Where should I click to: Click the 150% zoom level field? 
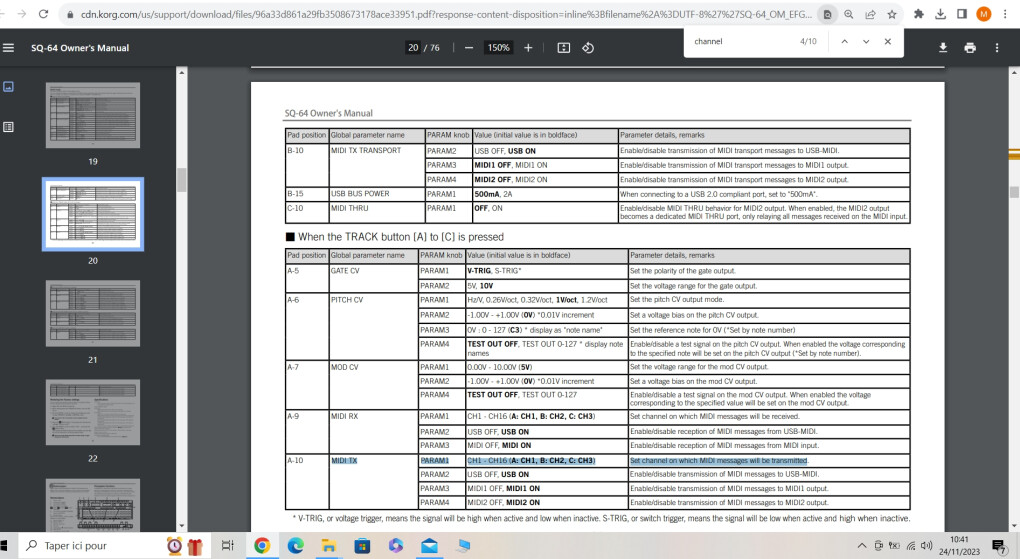point(499,48)
